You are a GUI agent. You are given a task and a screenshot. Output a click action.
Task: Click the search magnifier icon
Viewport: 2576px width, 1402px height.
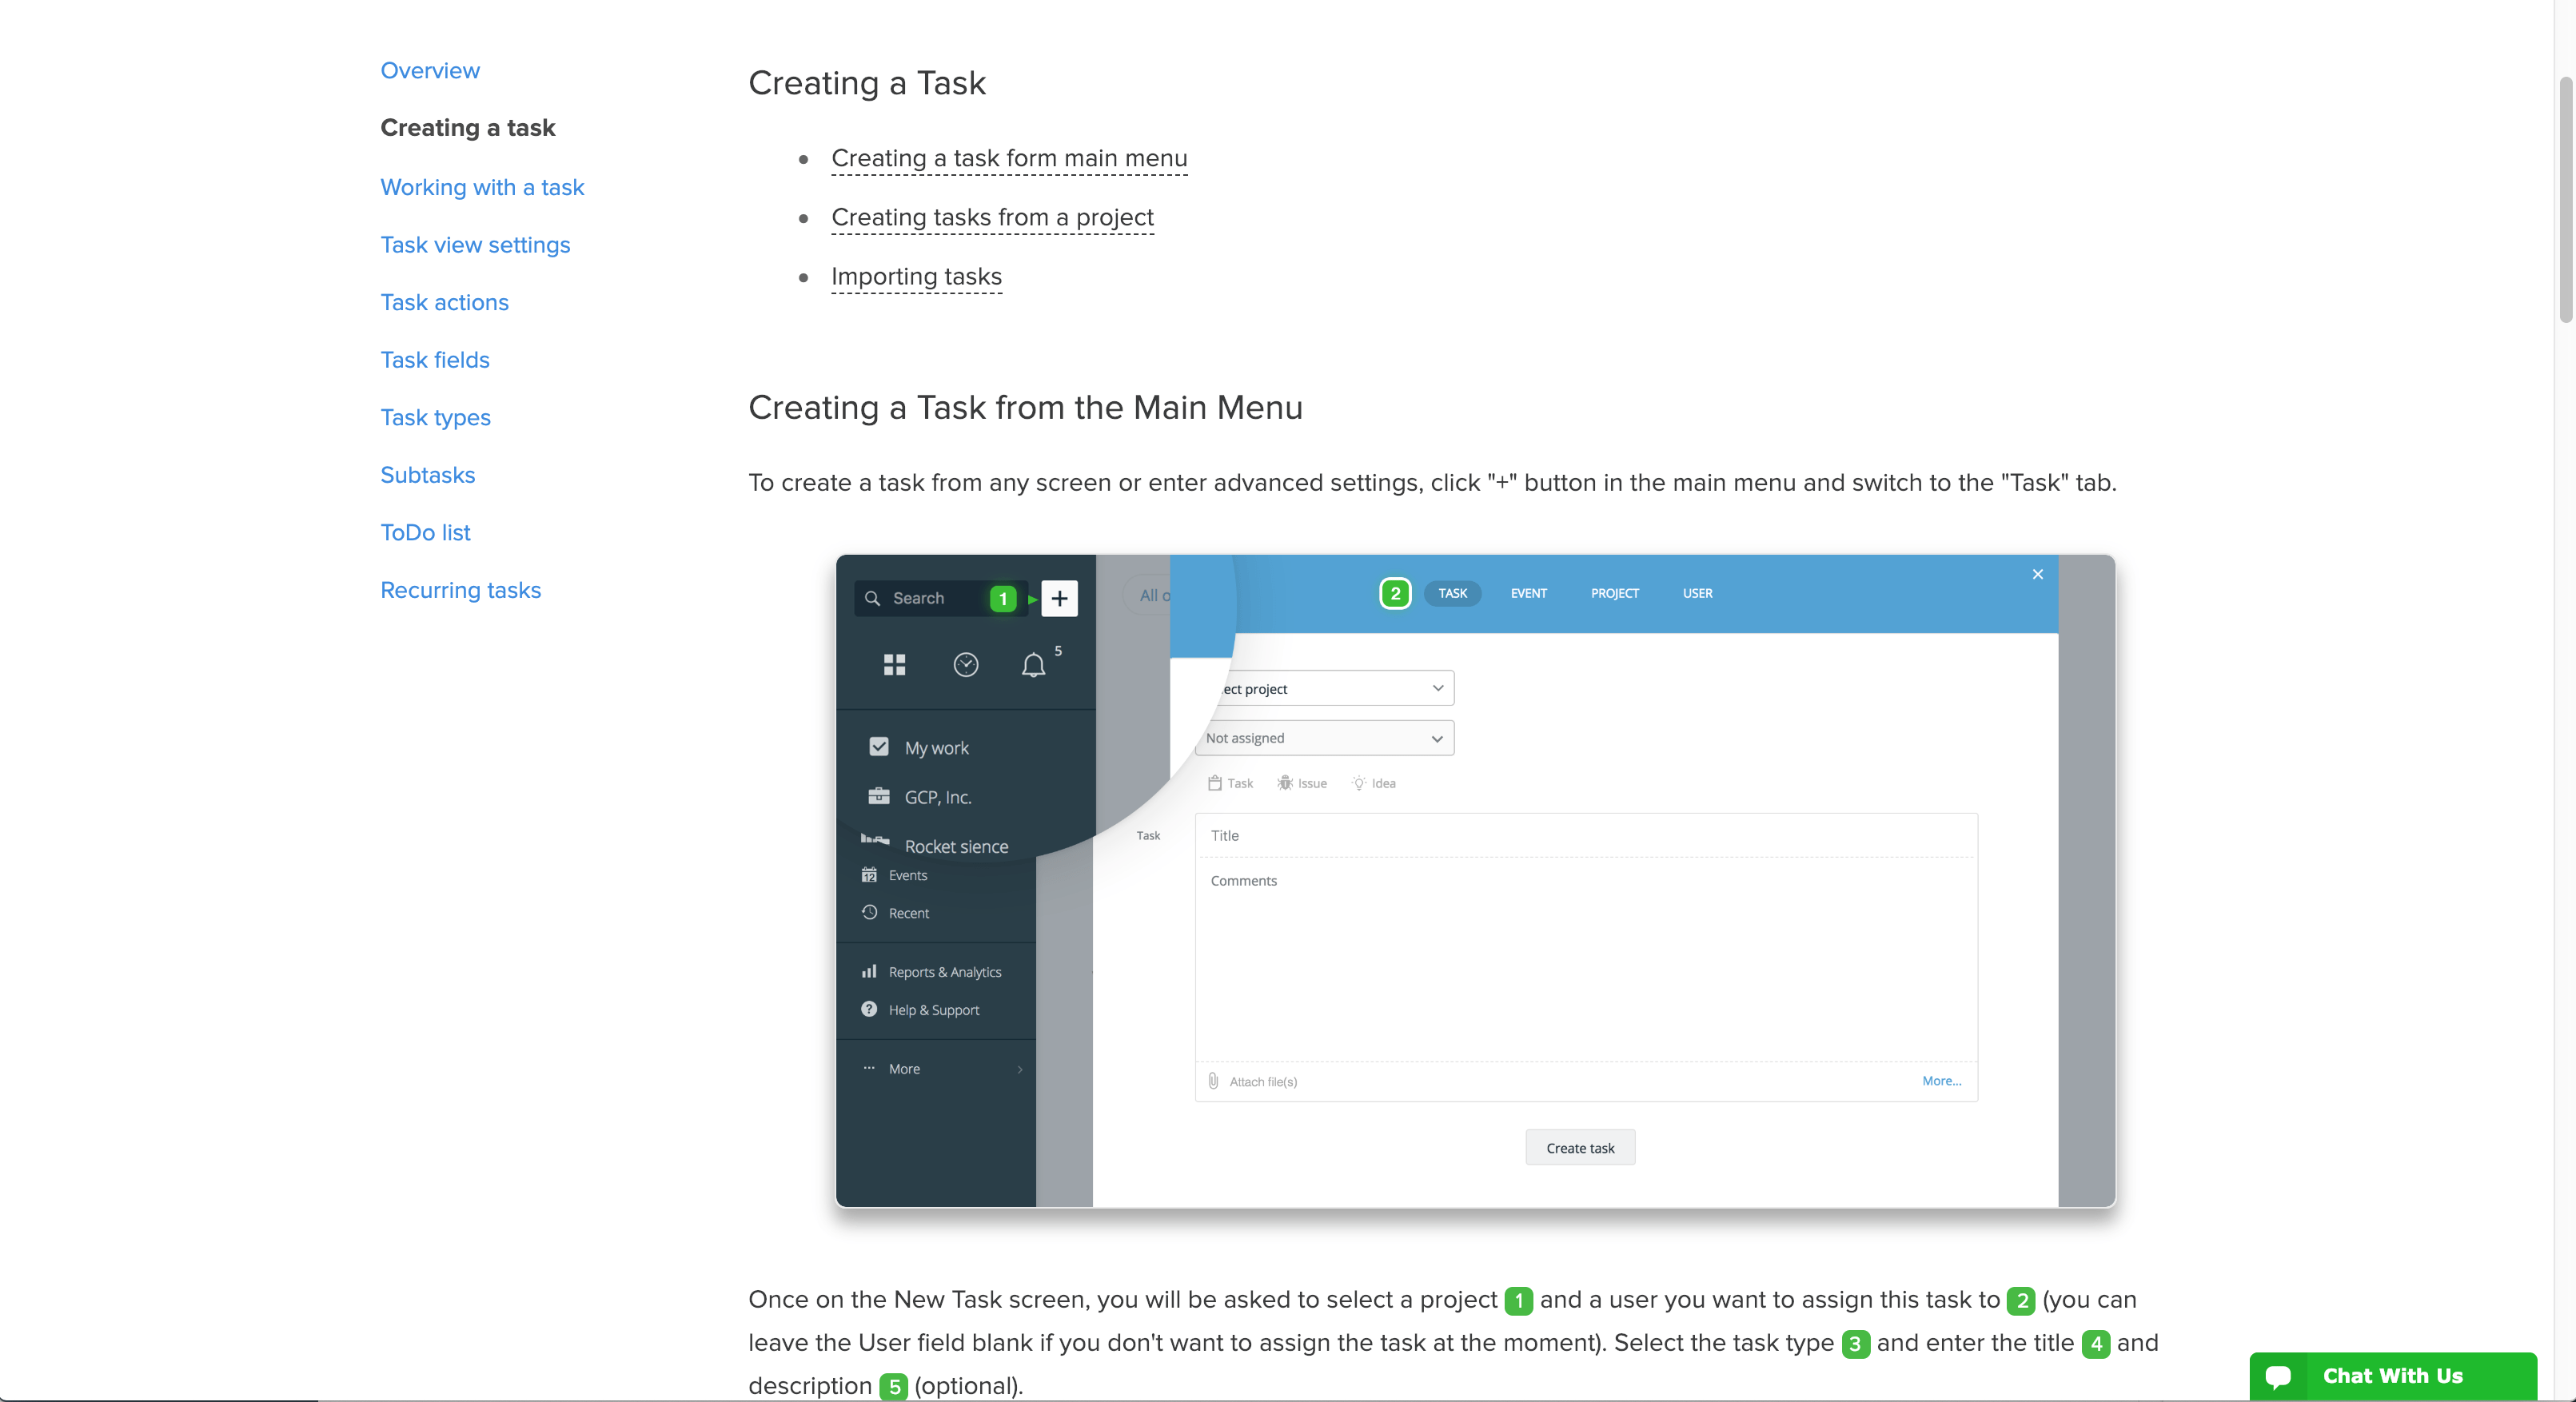pyautogui.click(x=872, y=598)
